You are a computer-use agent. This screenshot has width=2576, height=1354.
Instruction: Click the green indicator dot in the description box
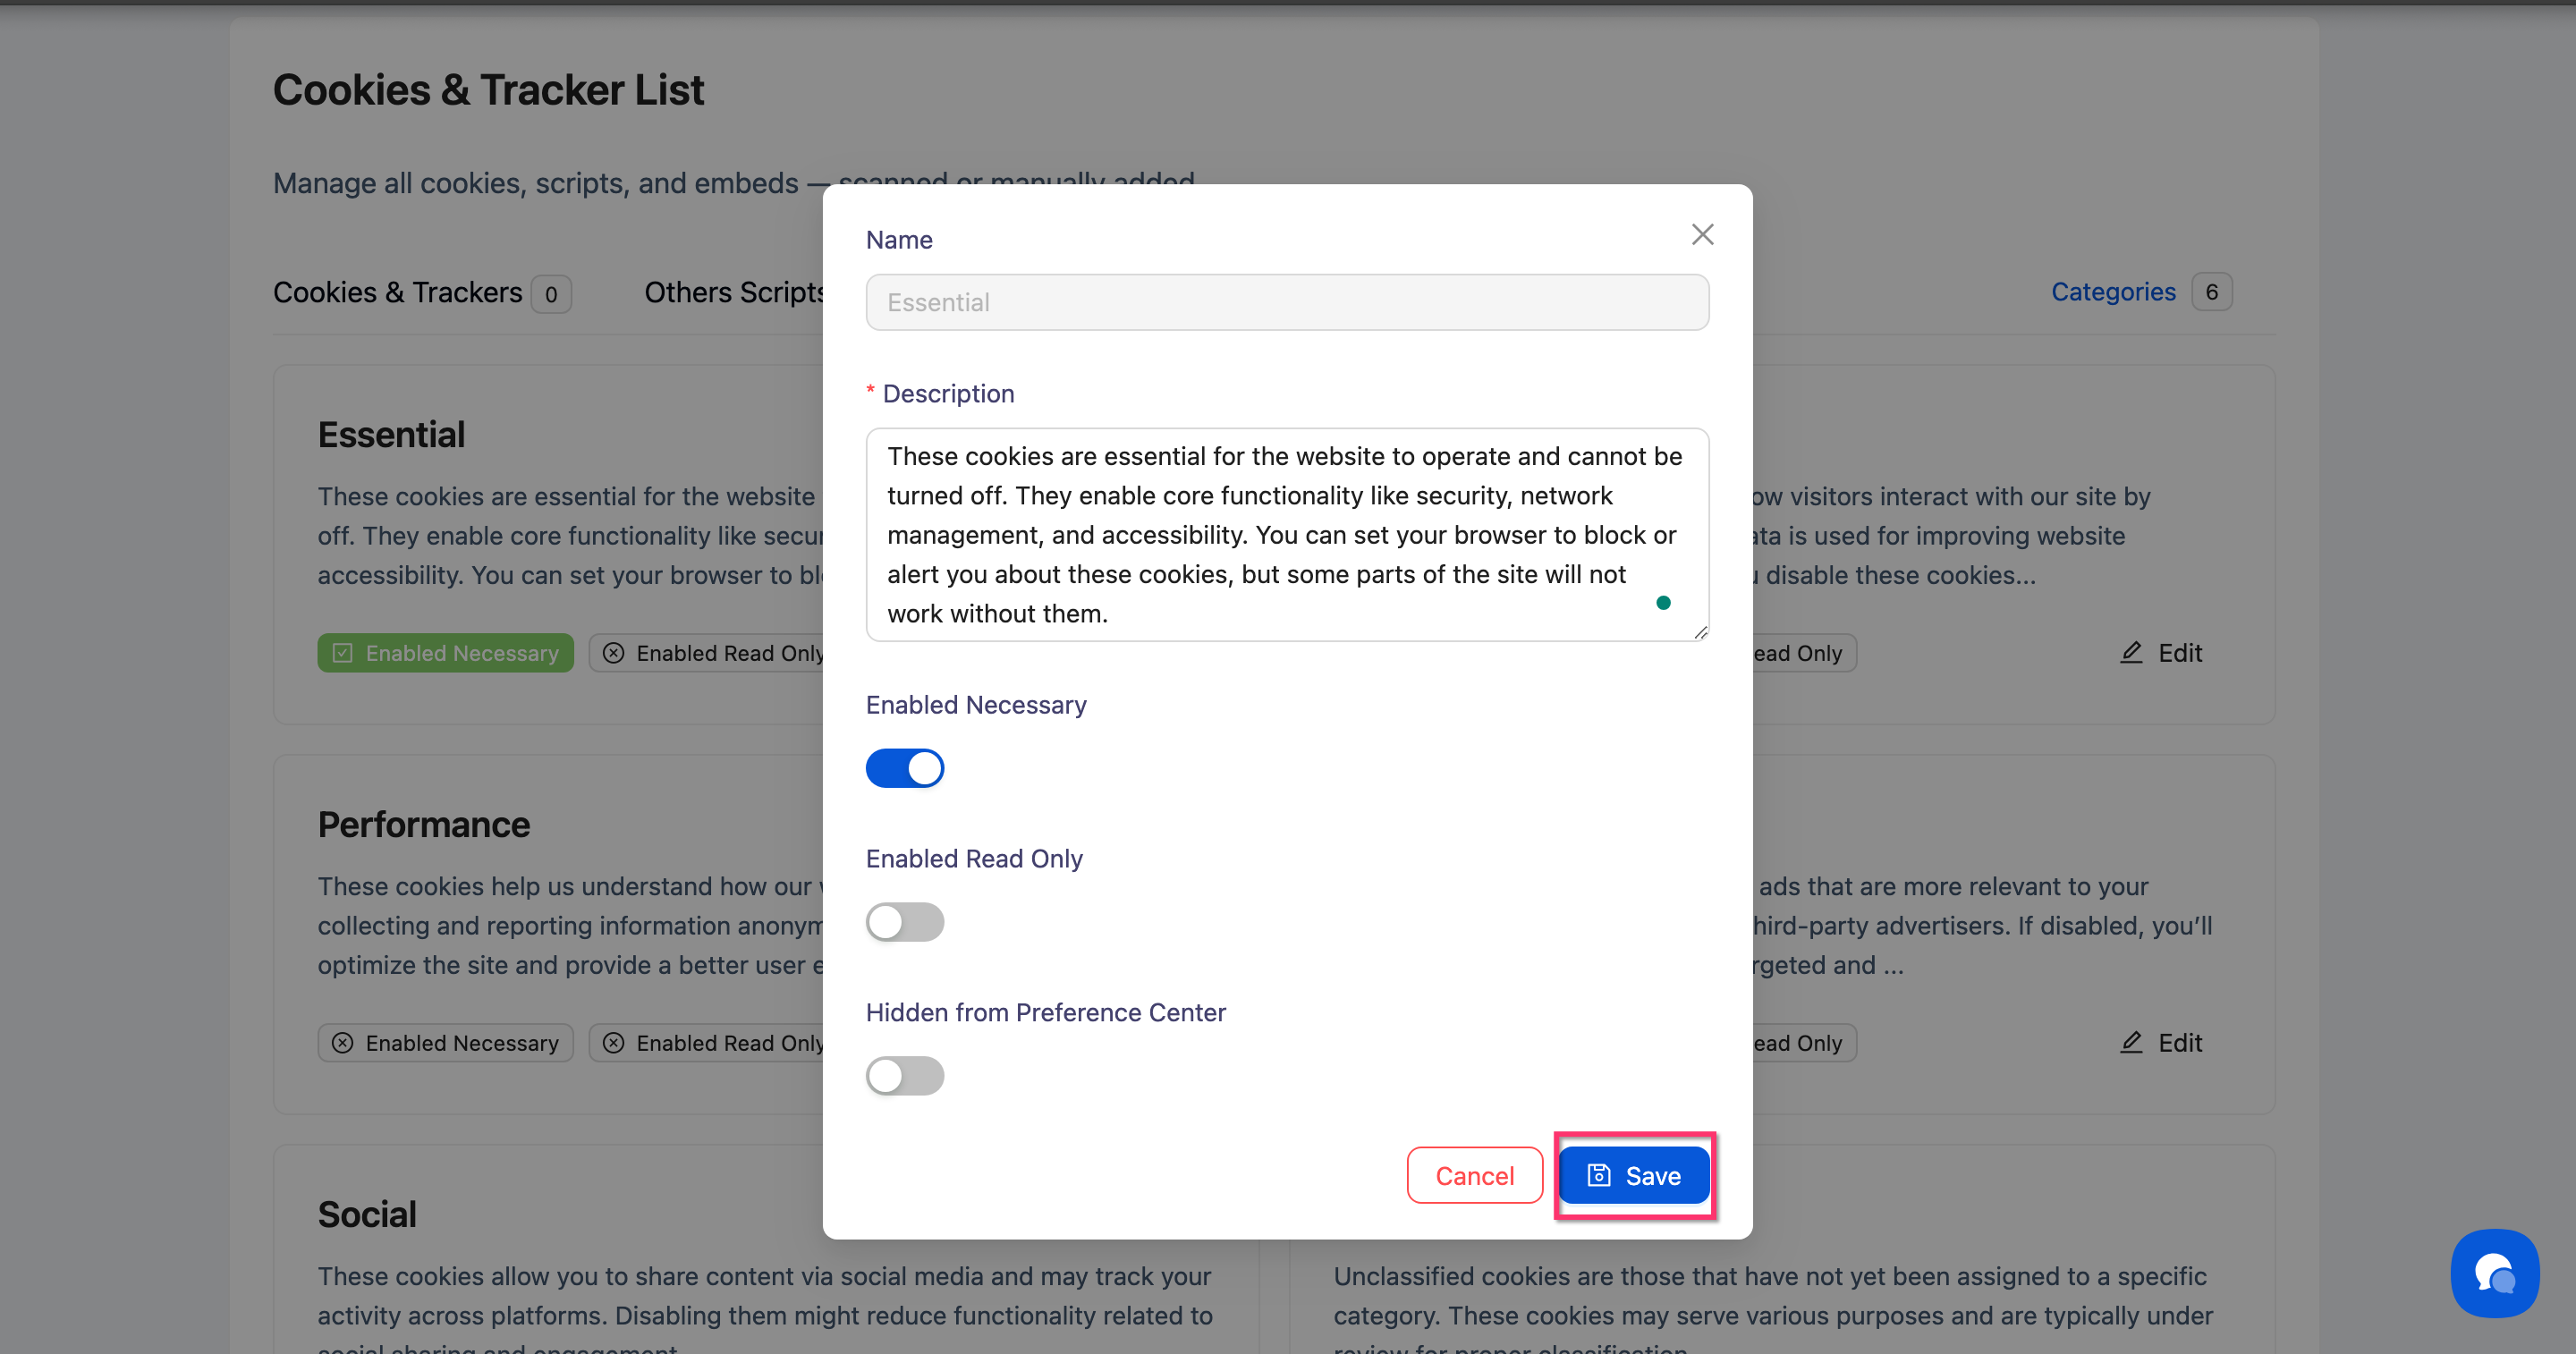pyautogui.click(x=1663, y=602)
